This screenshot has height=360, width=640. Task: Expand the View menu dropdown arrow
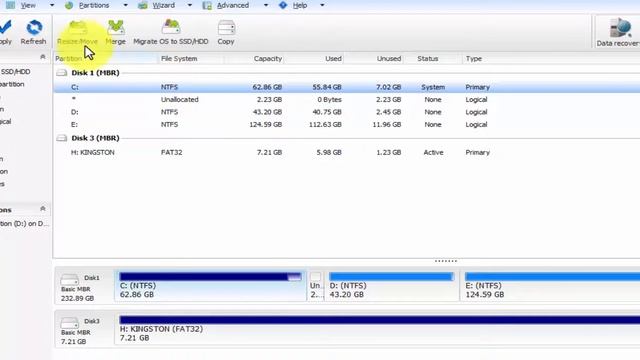[52, 5]
